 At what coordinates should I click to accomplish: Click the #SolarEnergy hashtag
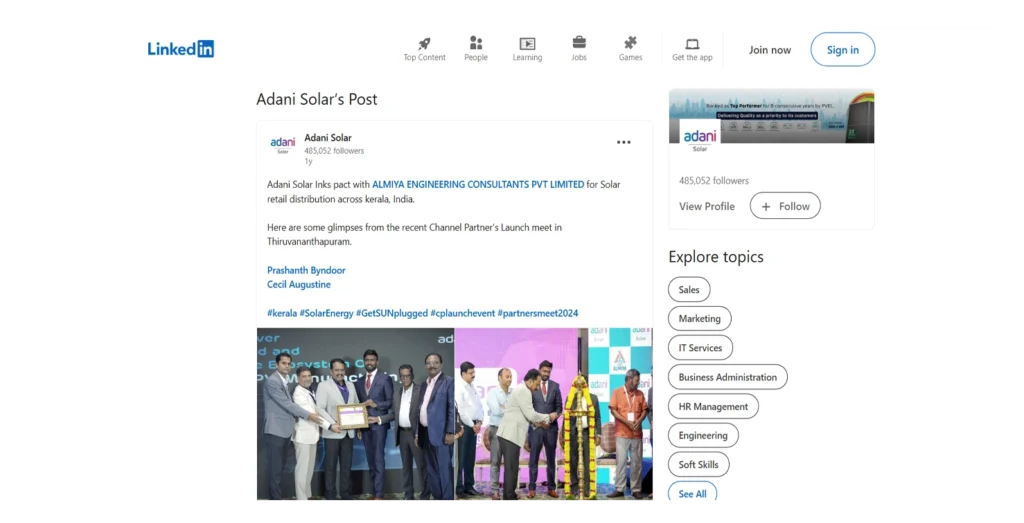tap(326, 313)
